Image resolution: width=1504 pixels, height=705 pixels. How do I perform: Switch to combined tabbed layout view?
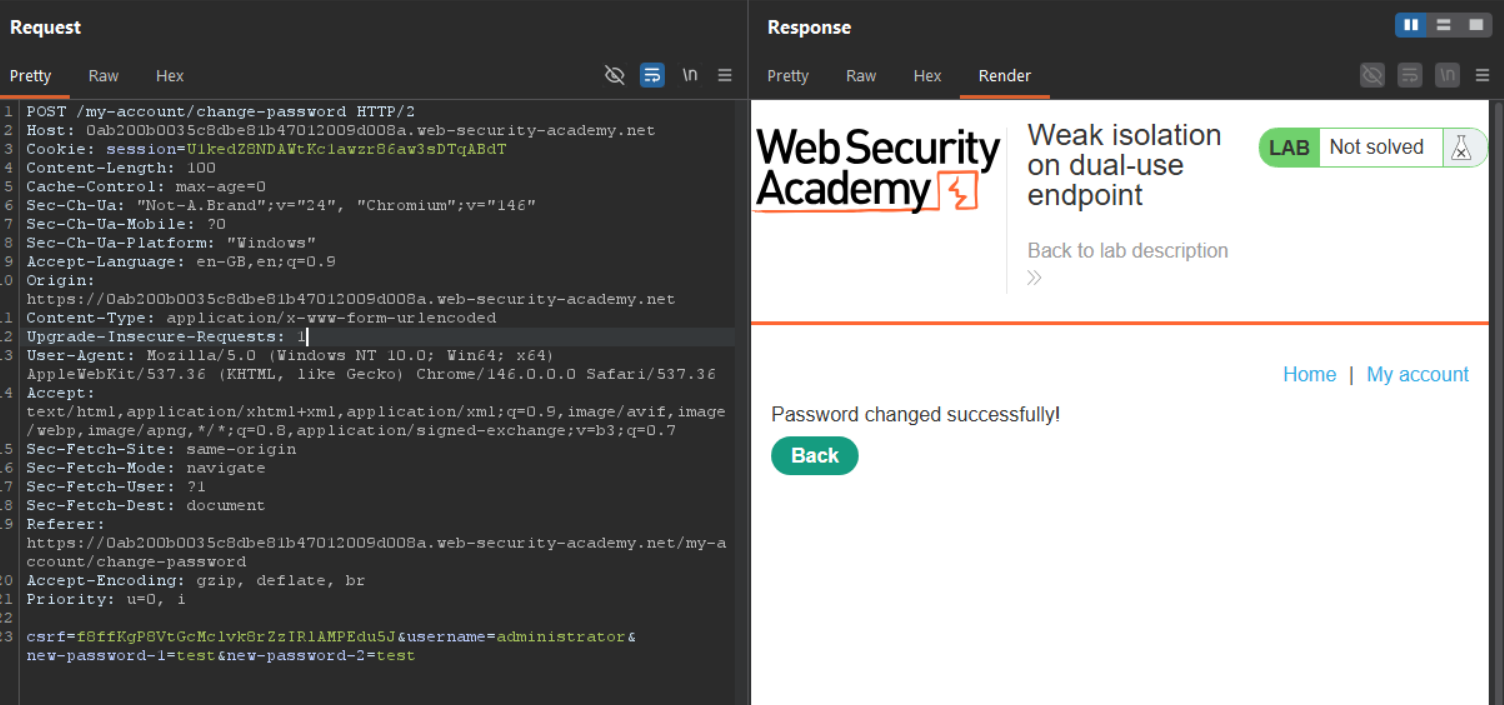tap(1476, 25)
